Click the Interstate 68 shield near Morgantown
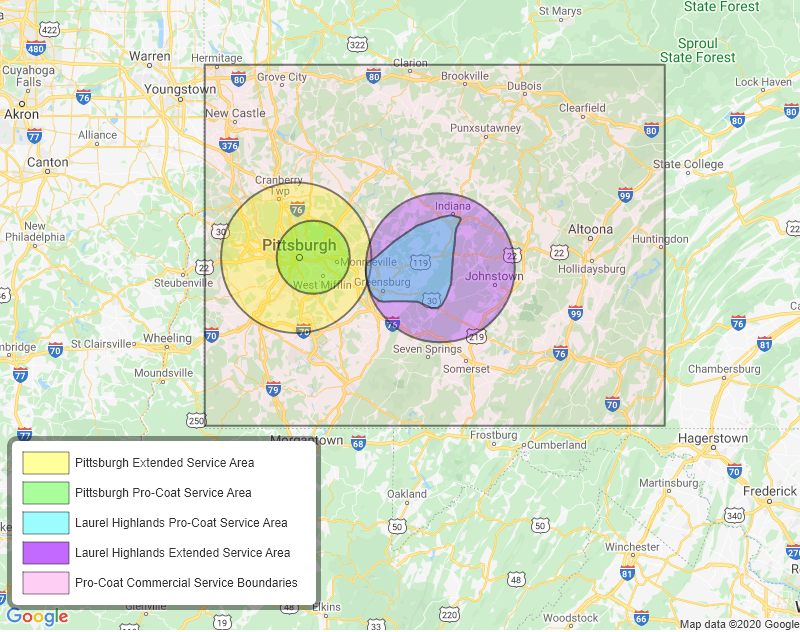 click(358, 443)
